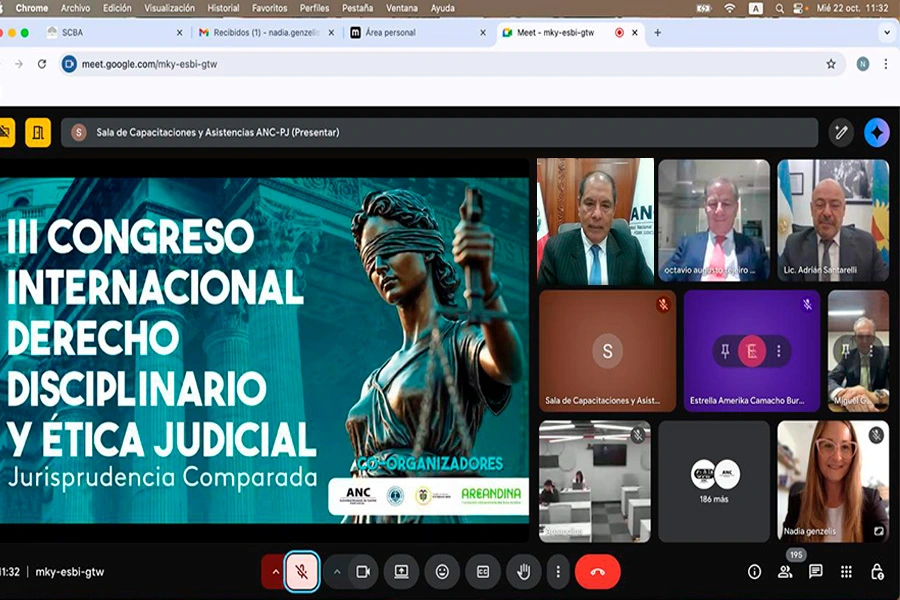Viewport: 900px width, 600px height.
Task: Open more options three-dot menu
Action: 558,571
